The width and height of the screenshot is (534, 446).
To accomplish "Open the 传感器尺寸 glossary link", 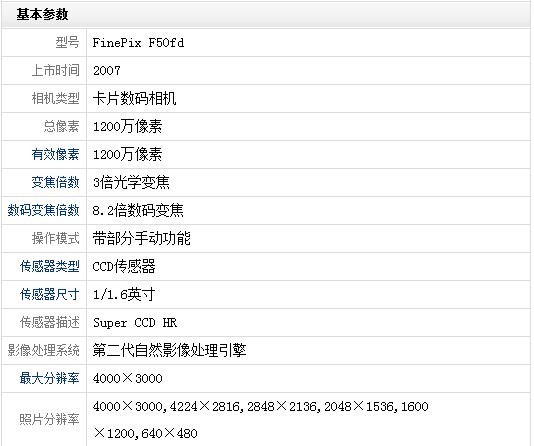I will (x=50, y=294).
